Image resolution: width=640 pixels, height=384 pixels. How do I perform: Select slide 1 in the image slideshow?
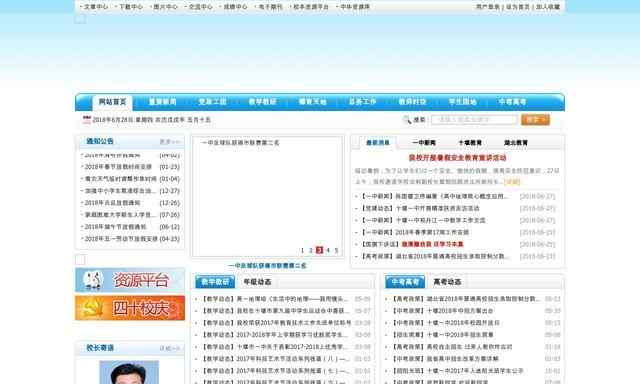302,250
